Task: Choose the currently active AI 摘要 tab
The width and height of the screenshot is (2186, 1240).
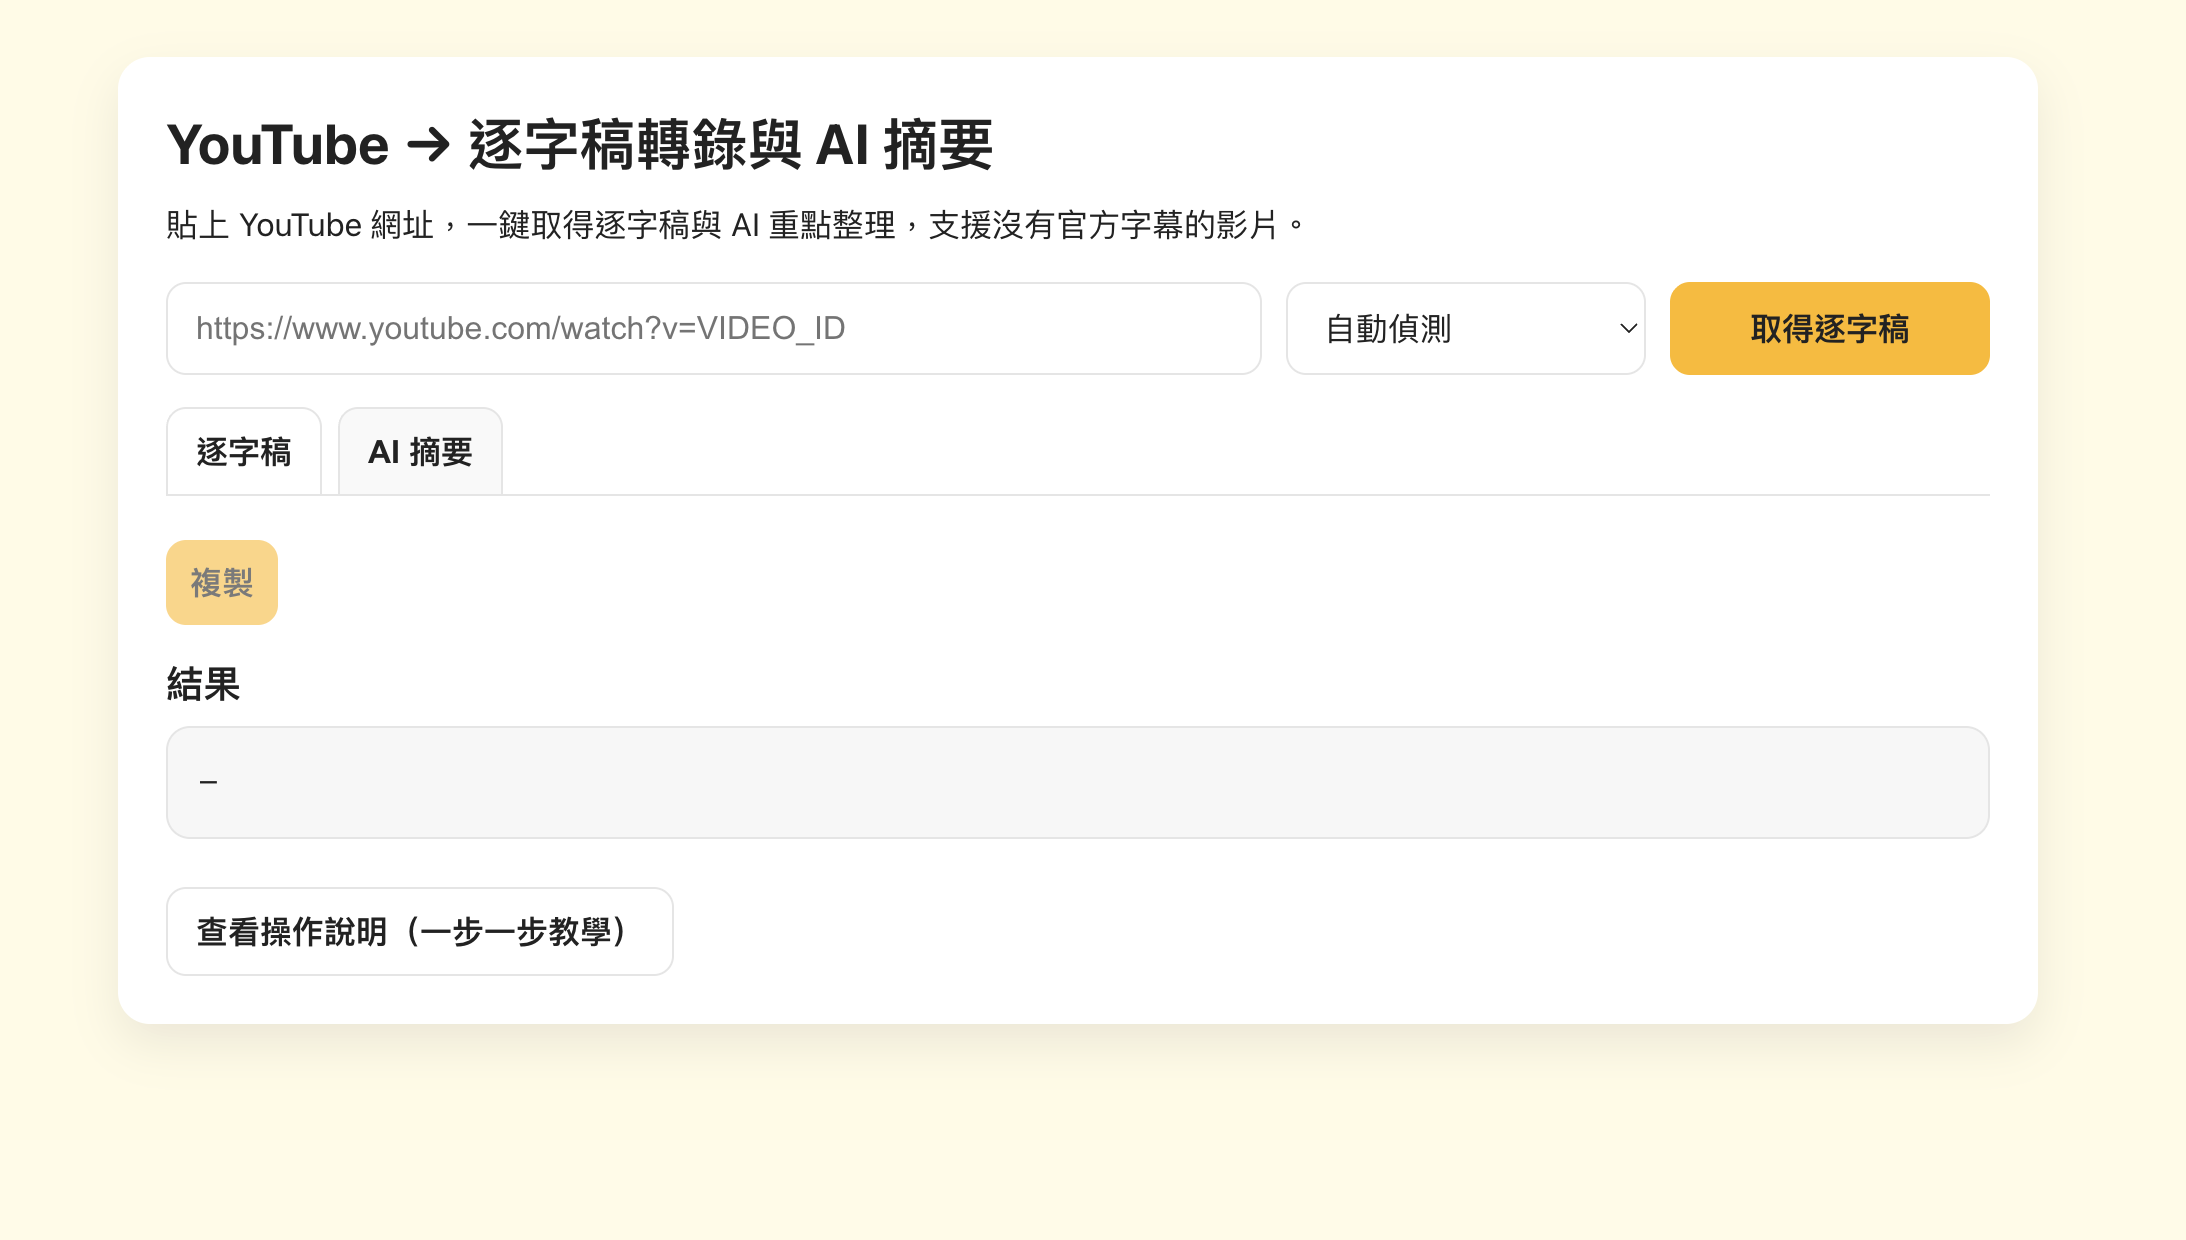Action: click(420, 452)
